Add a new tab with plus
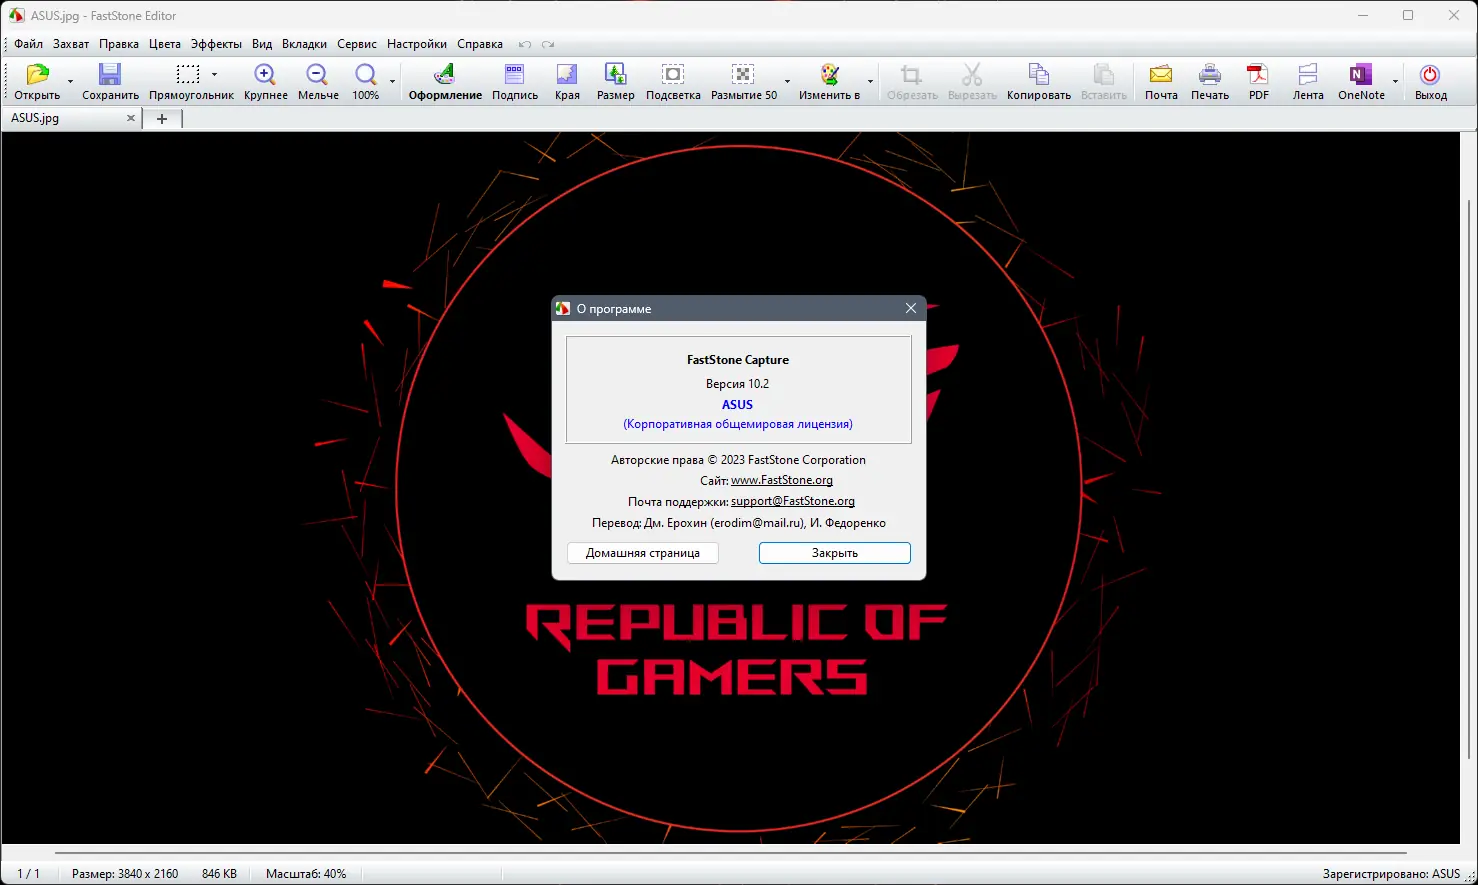Viewport: 1478px width, 885px height. tap(162, 119)
